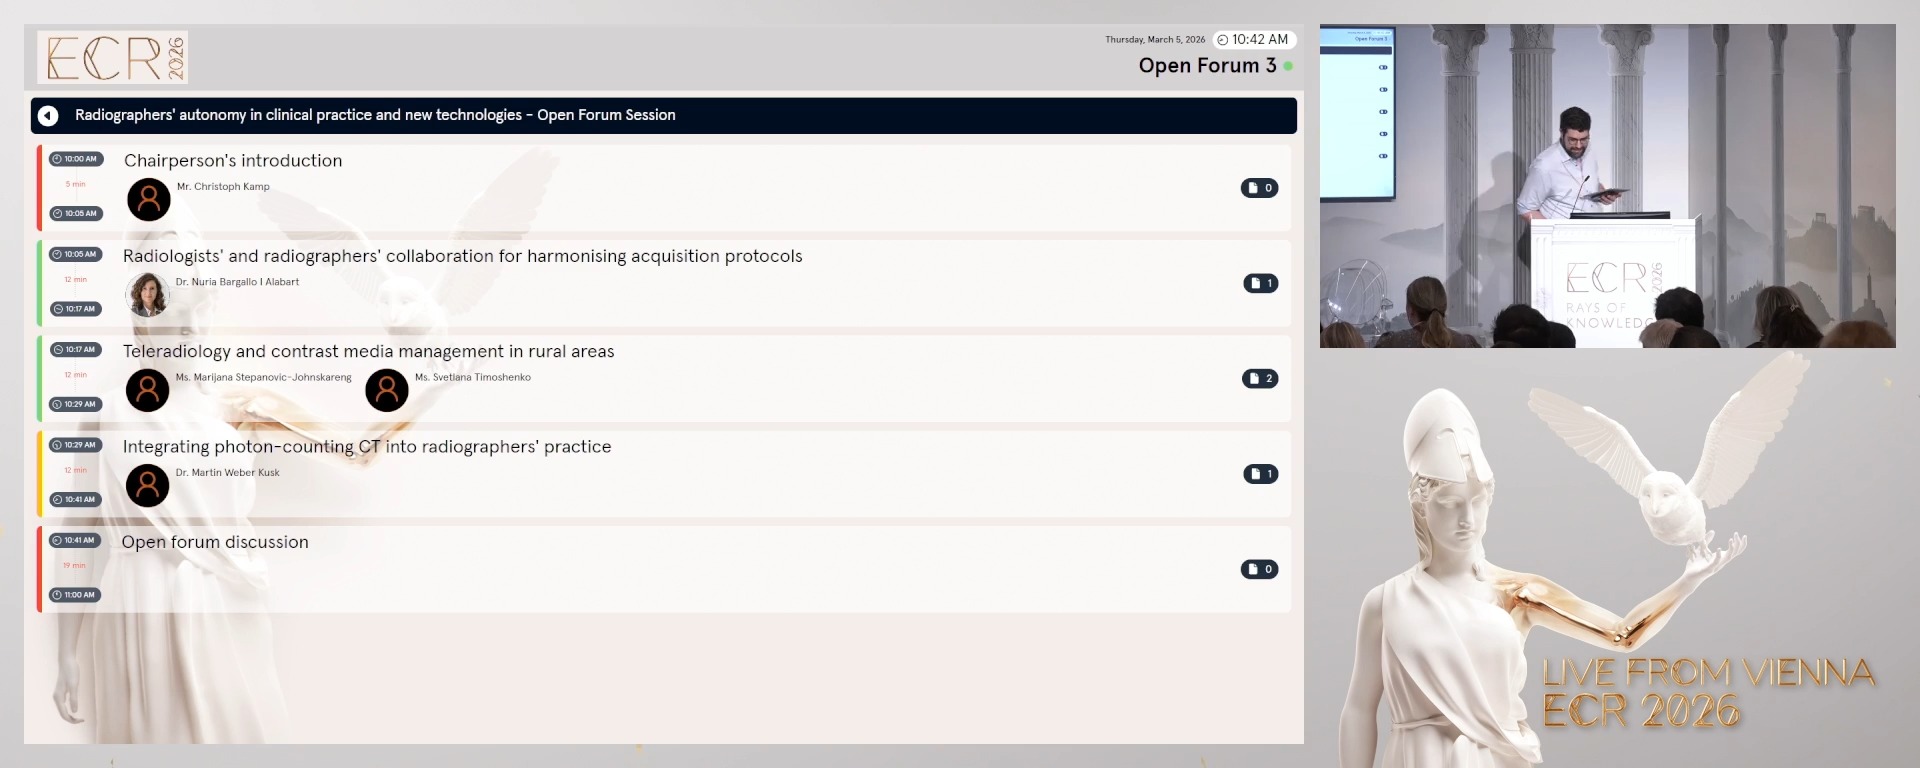The image size is (1920, 768).
Task: Click the Live from Vienna ECR 2026 banner
Action: point(1708,693)
